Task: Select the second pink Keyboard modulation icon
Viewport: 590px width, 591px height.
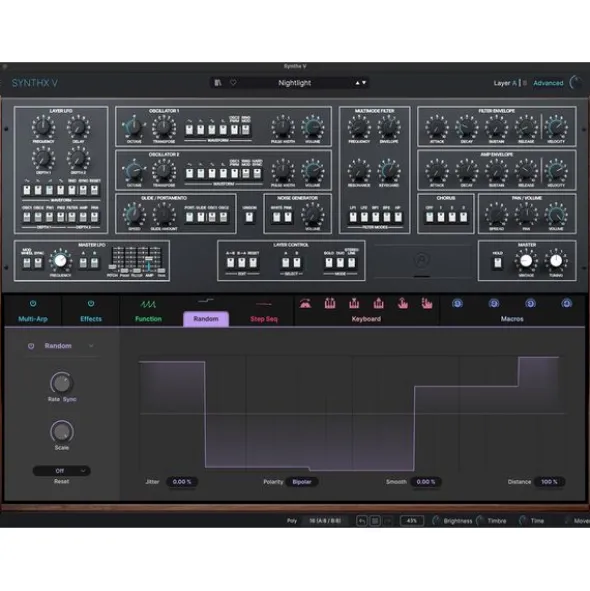Action: [330, 303]
